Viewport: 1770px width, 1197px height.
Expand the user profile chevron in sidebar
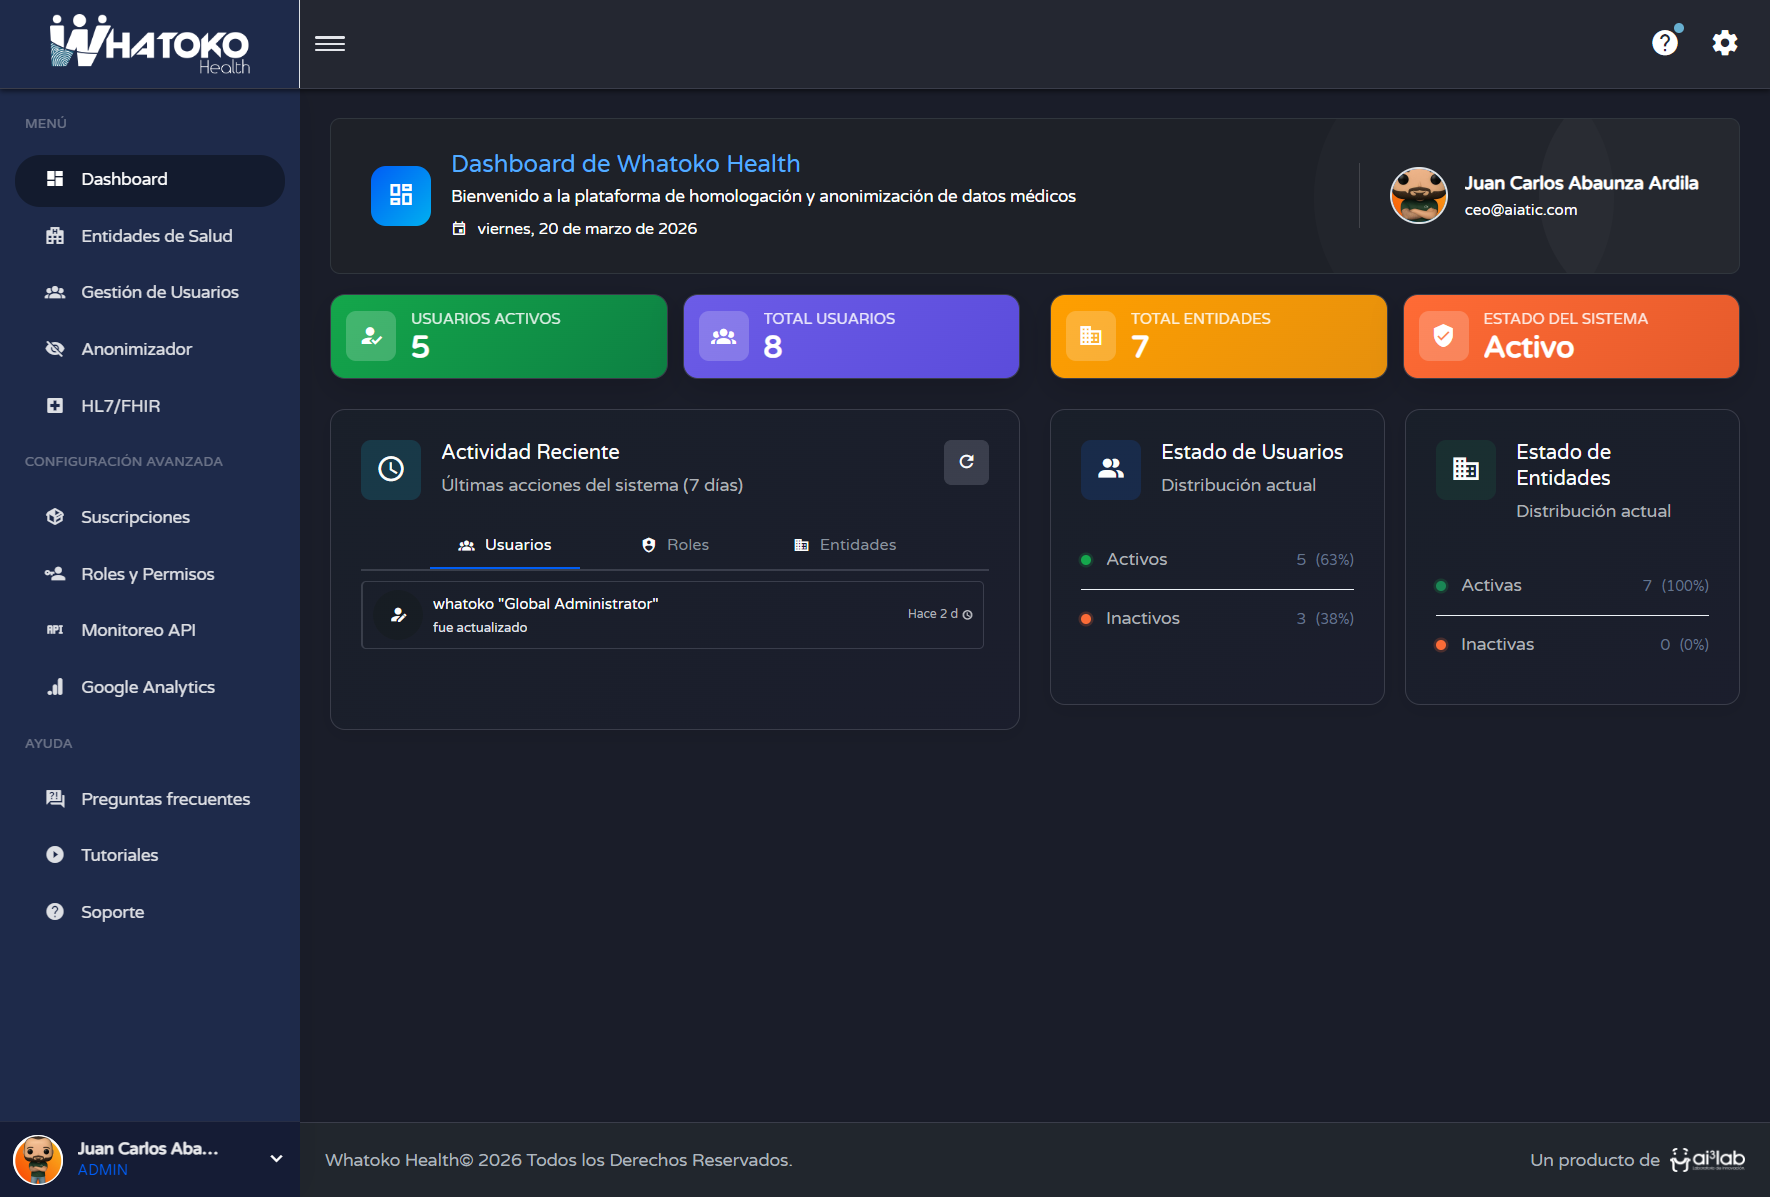(276, 1159)
